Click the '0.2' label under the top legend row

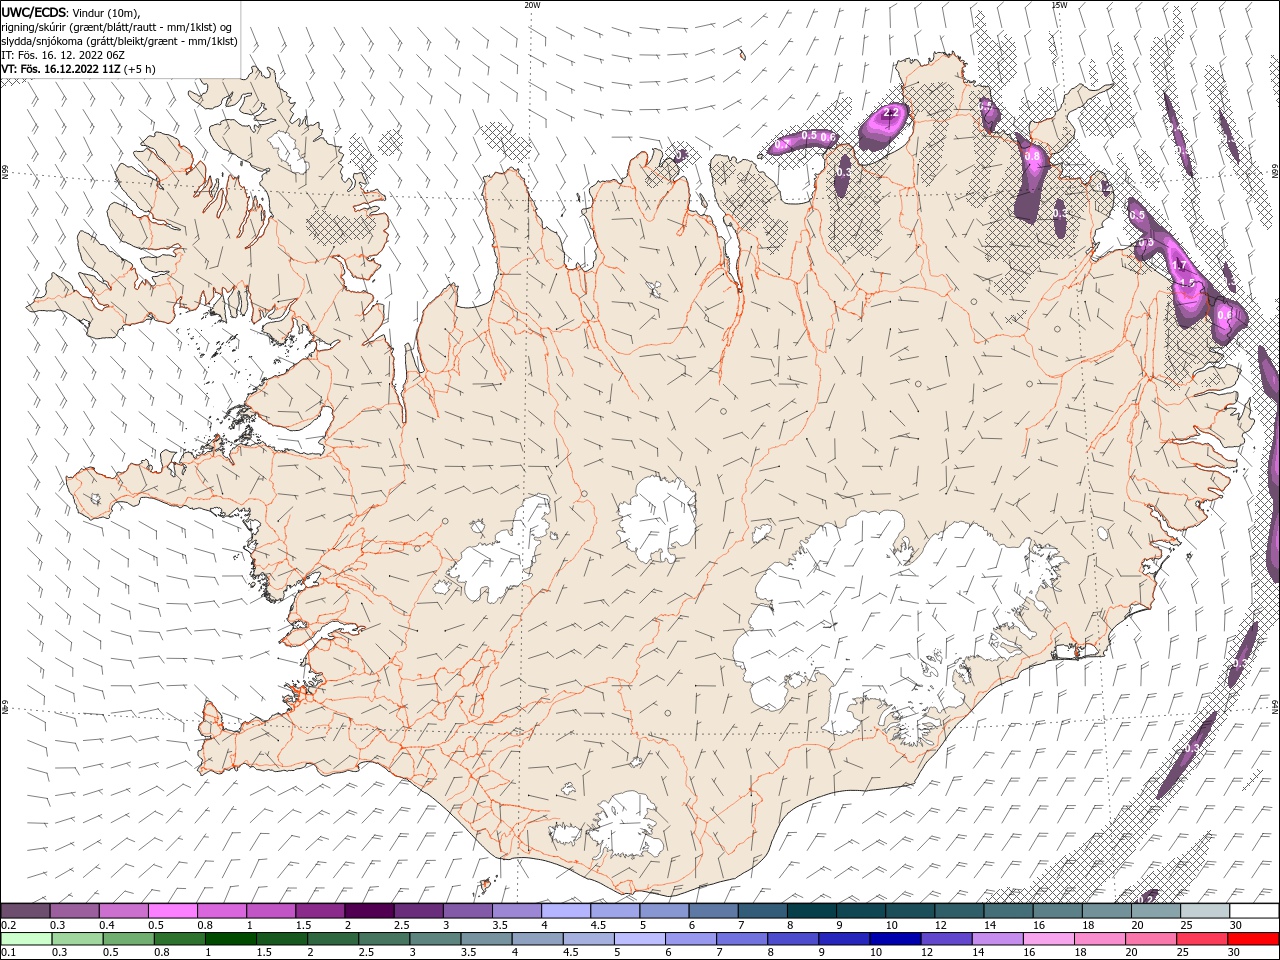[x=8, y=925]
